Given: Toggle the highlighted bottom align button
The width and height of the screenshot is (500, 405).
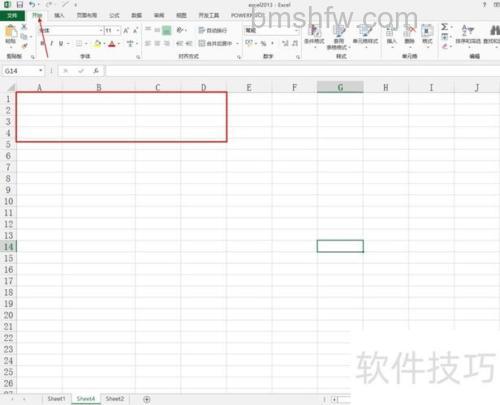Looking at the screenshot, I should click(x=166, y=30).
